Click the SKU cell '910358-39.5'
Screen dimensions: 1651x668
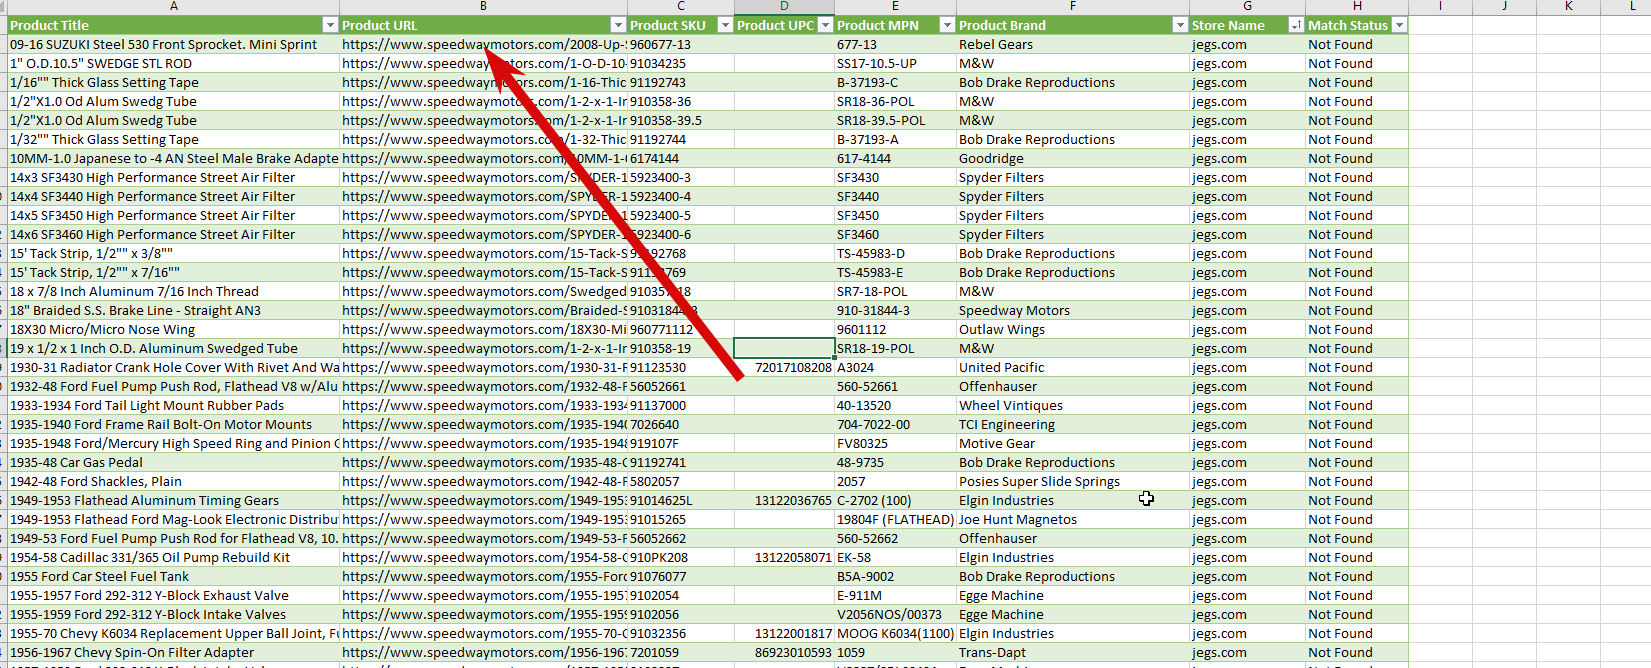[681, 120]
